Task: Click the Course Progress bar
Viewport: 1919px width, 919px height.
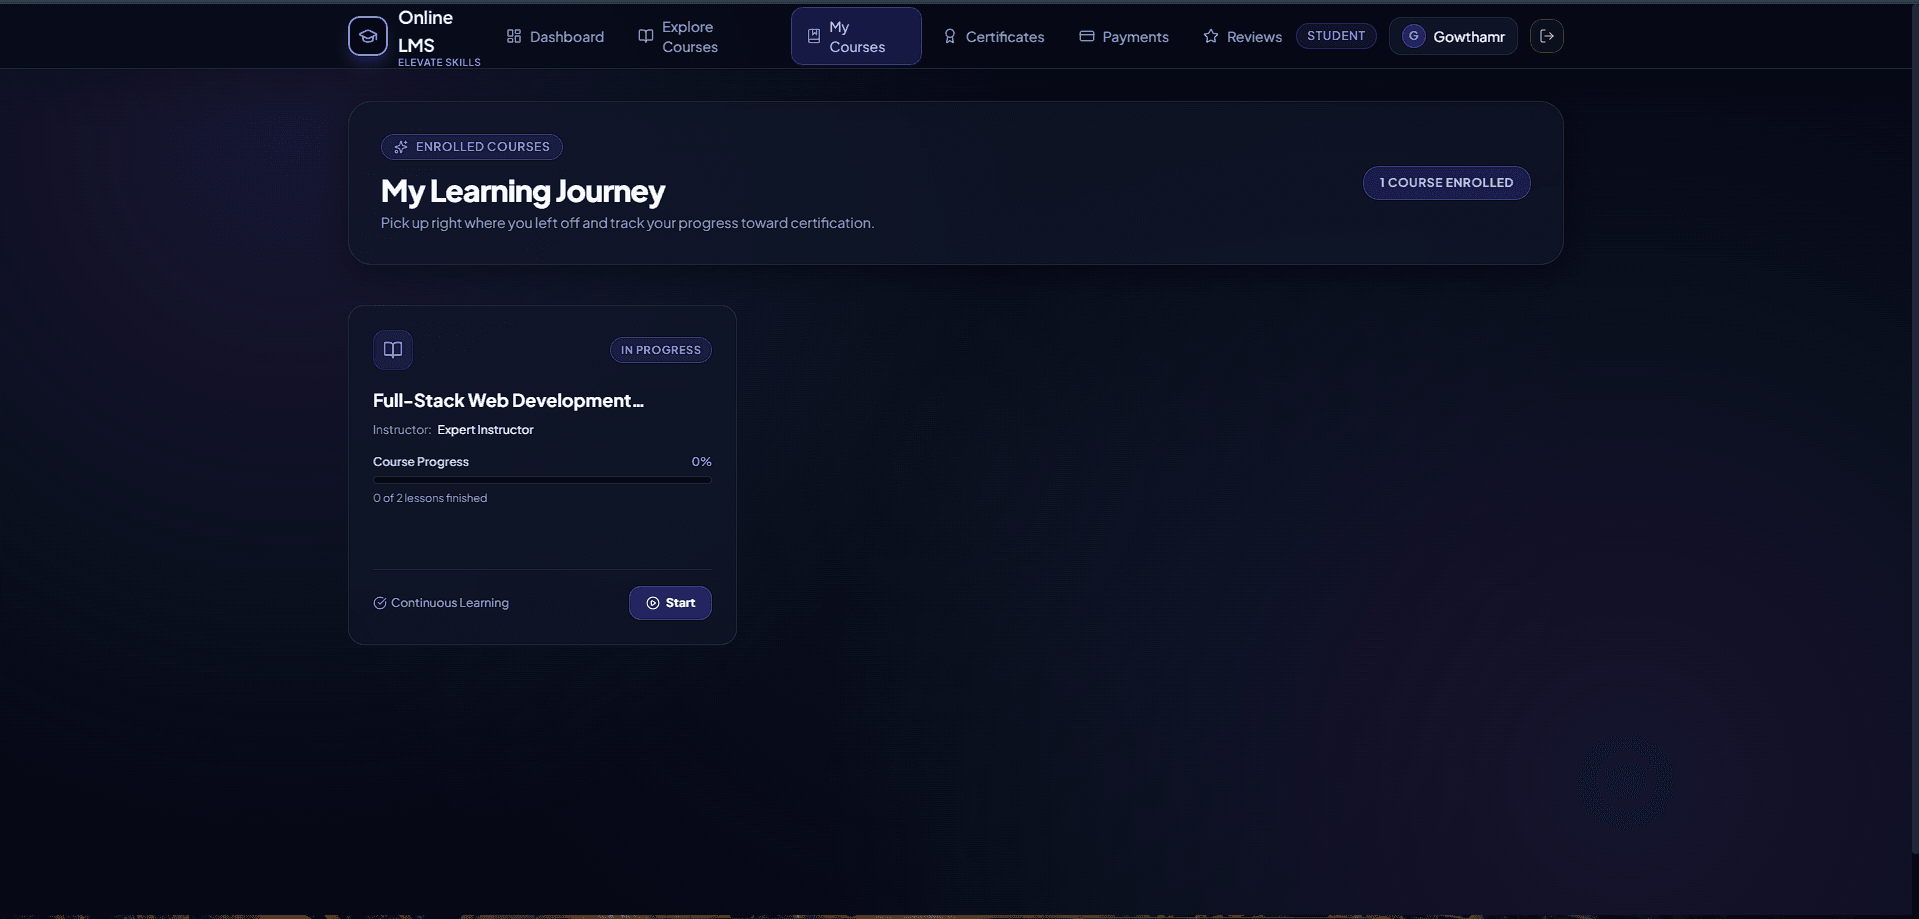Action: (542, 480)
